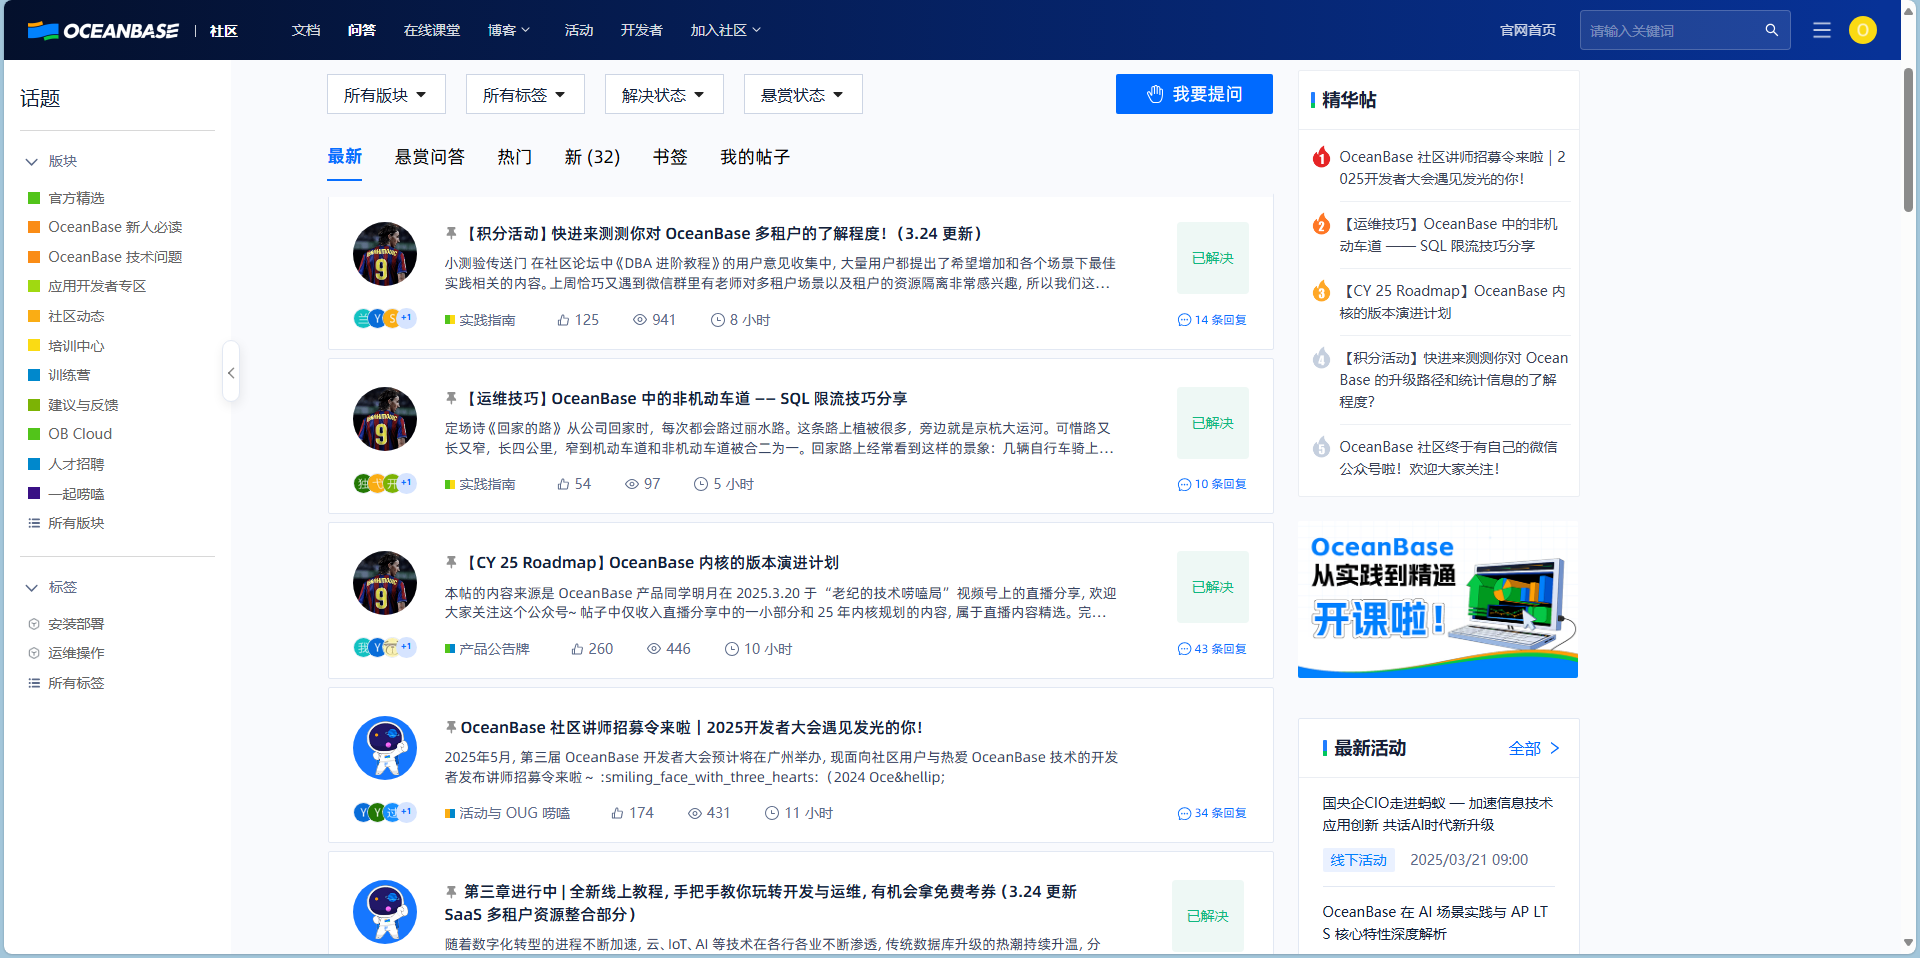Screen dimensions: 1920x958
Task: Open 在线课堂 in top navigation
Action: point(432,30)
